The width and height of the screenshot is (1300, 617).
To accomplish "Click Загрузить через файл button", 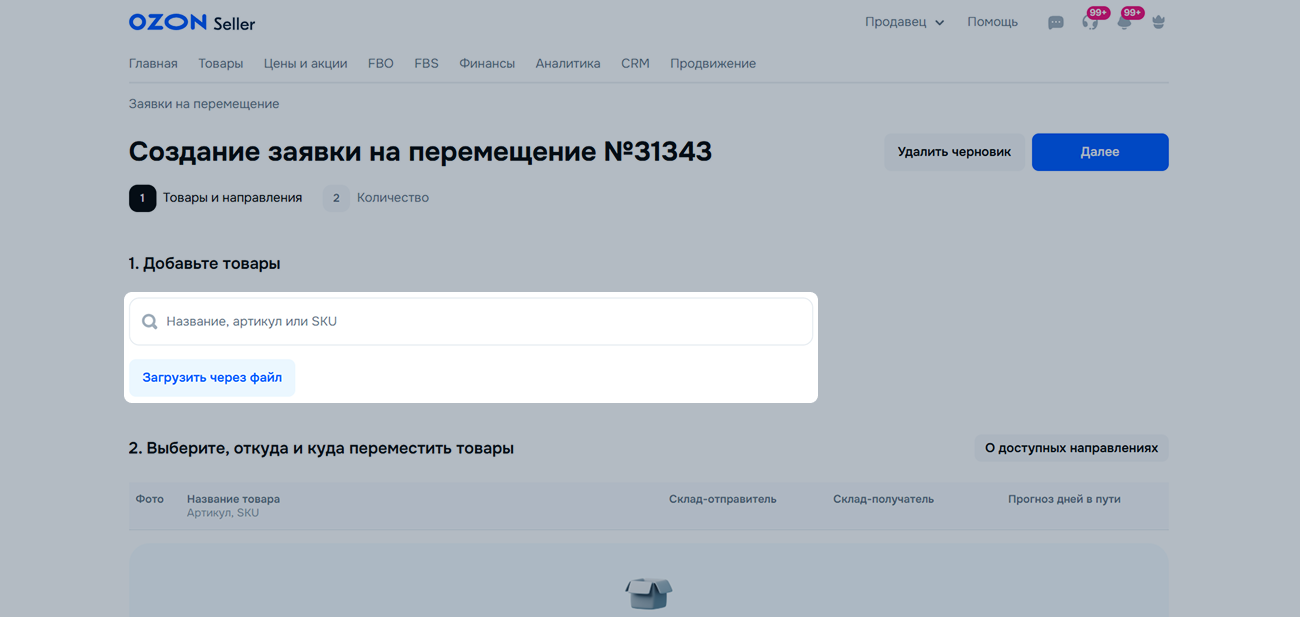I will (212, 378).
